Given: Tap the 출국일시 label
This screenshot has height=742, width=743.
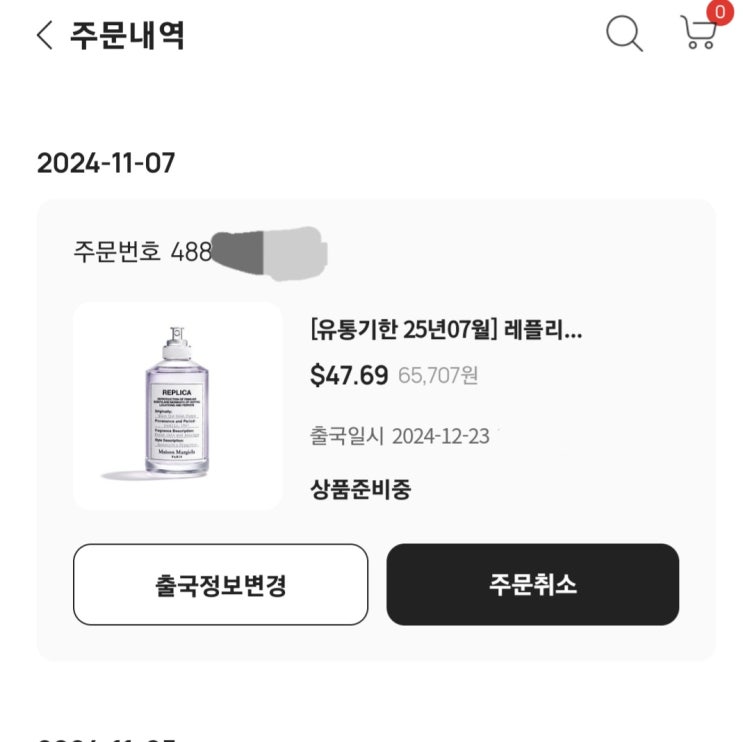Looking at the screenshot, I should (x=347, y=437).
